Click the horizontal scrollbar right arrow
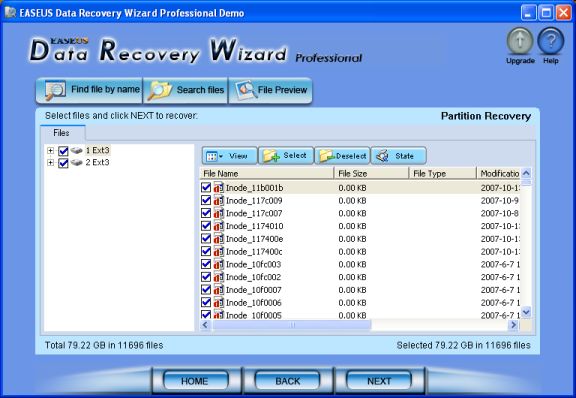 pyautogui.click(x=514, y=325)
